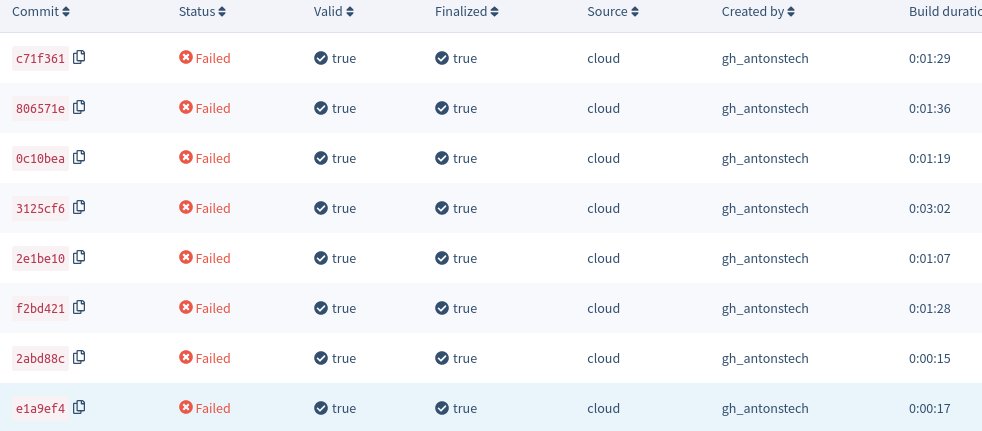Open commit c71f361

tap(40, 58)
